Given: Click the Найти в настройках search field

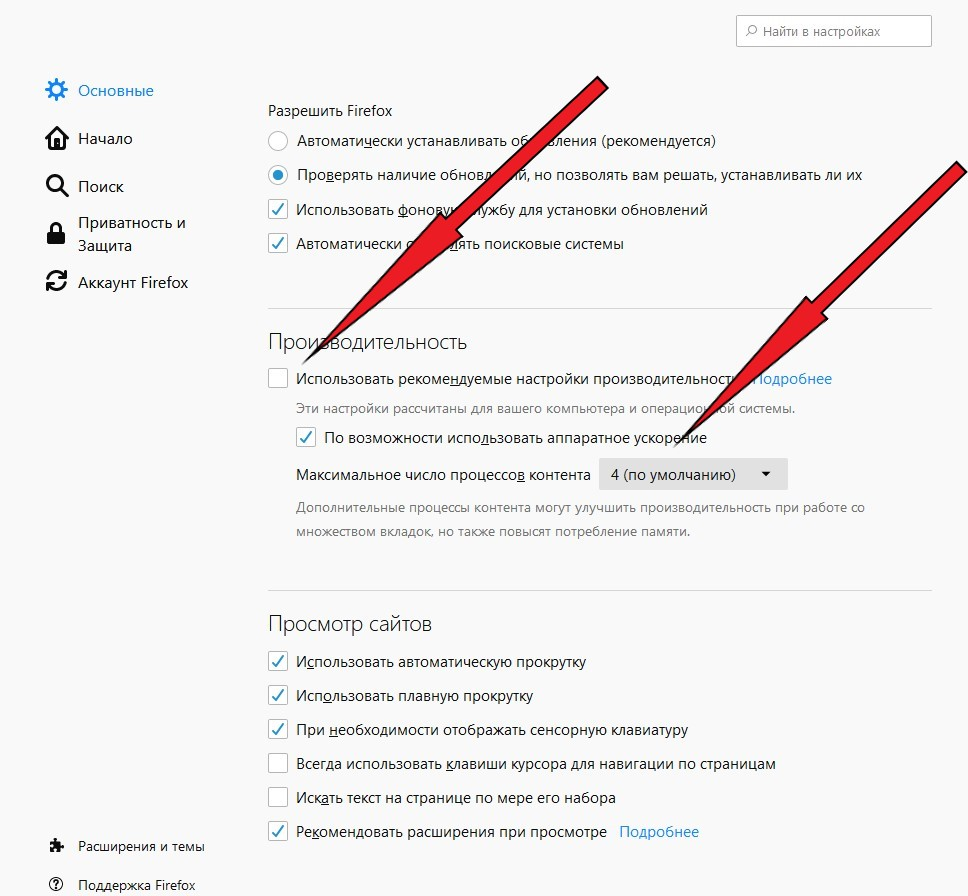Looking at the screenshot, I should point(833,31).
